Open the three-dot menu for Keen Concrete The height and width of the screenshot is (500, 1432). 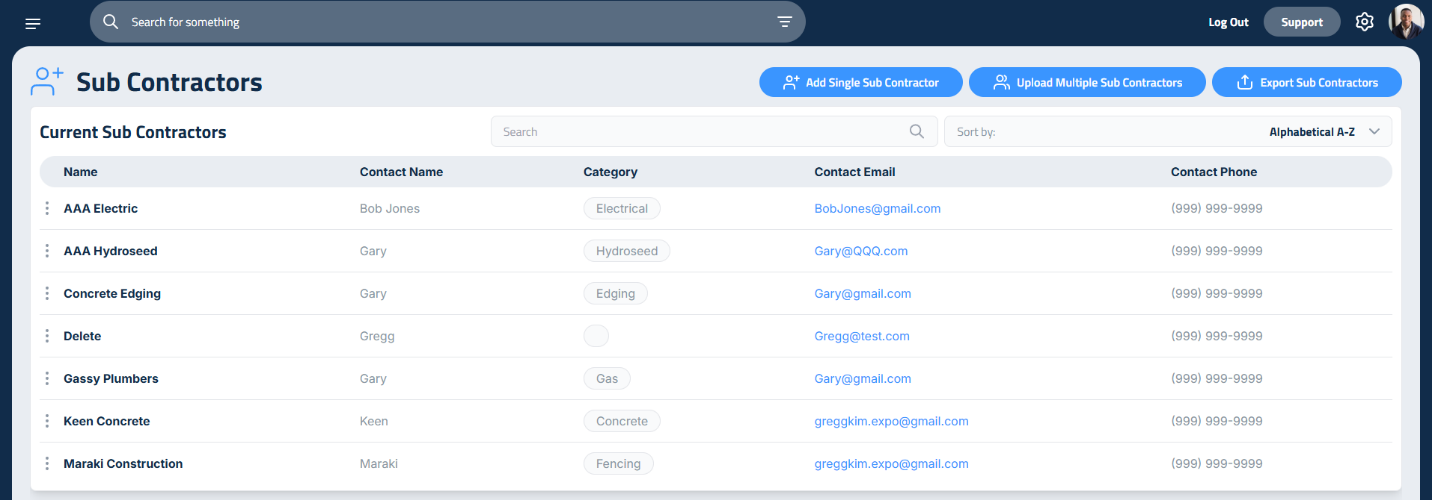point(47,421)
